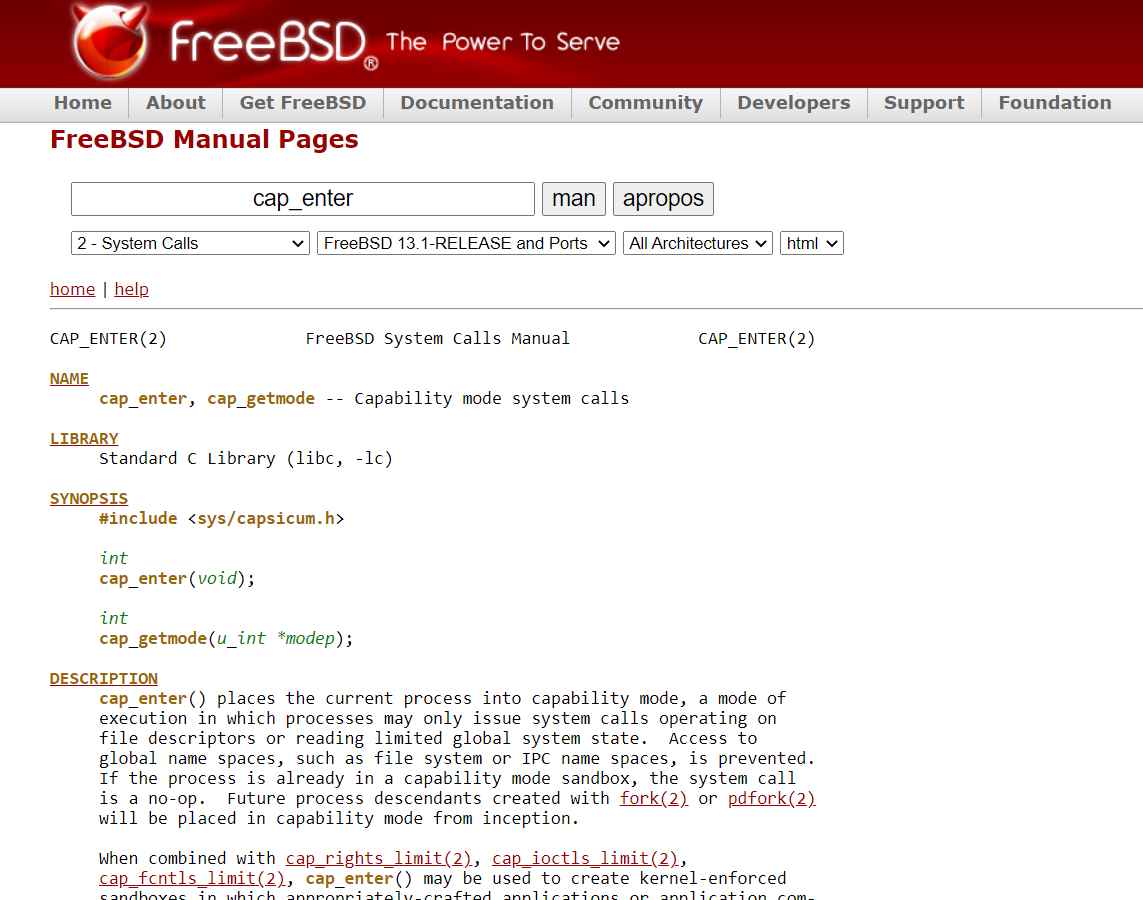Viewport: 1143px width, 900px height.
Task: Open the cap_rights_limit(2) manual link
Action: [x=378, y=858]
